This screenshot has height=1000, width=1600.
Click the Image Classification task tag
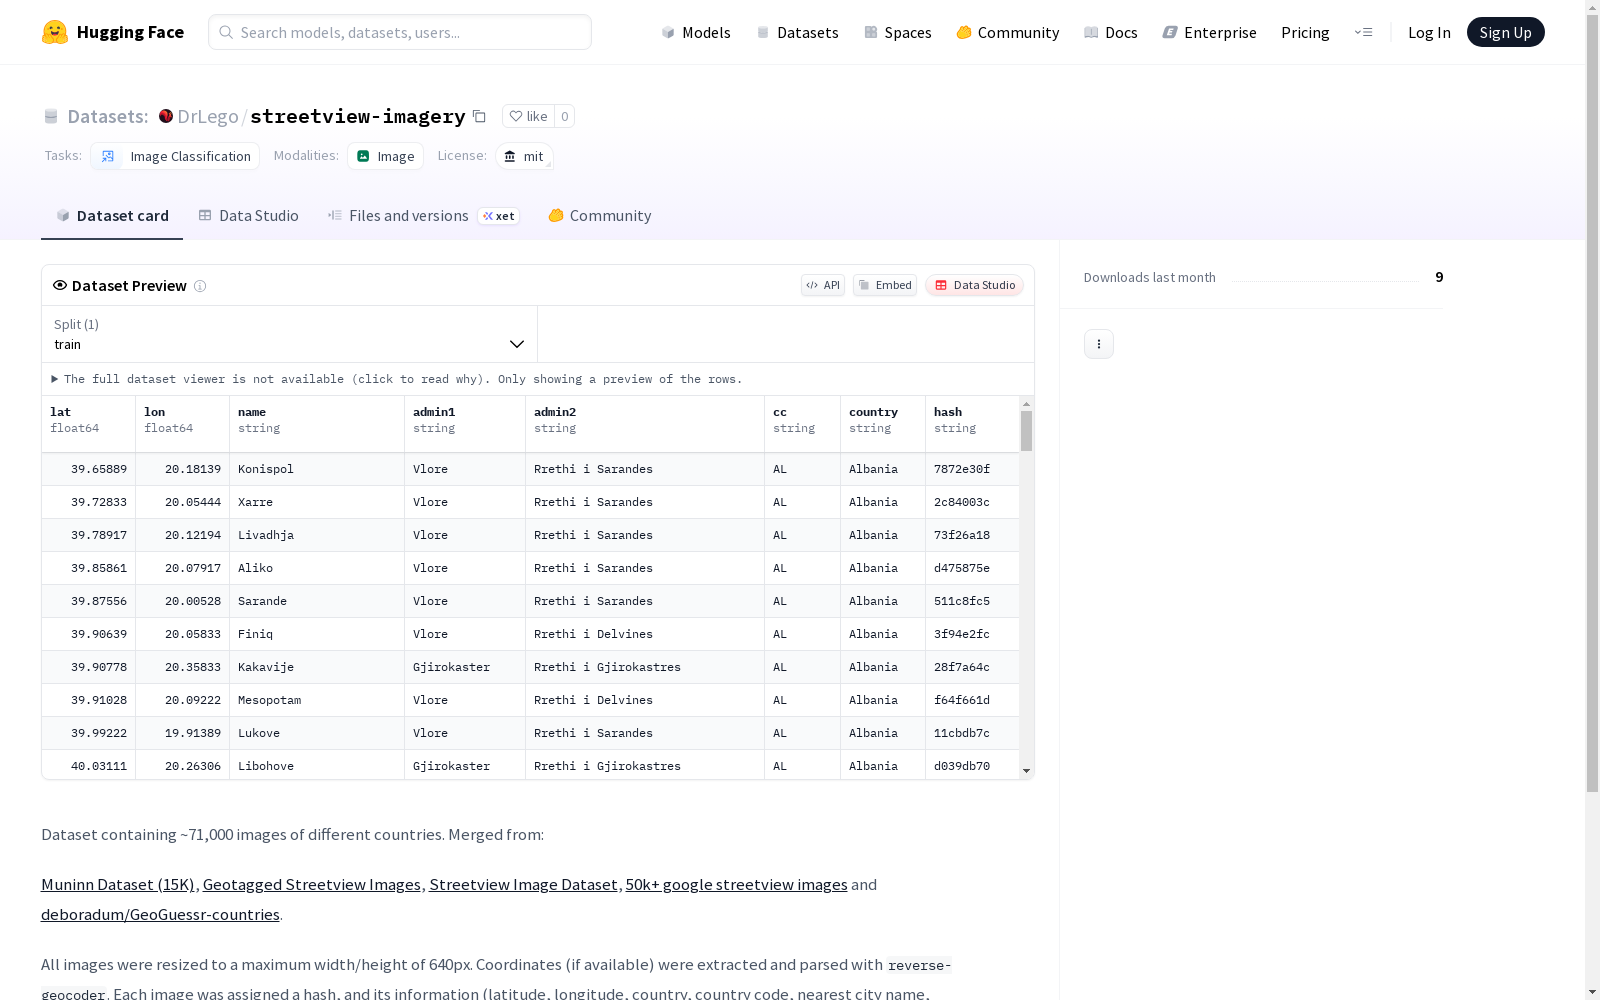coord(175,156)
